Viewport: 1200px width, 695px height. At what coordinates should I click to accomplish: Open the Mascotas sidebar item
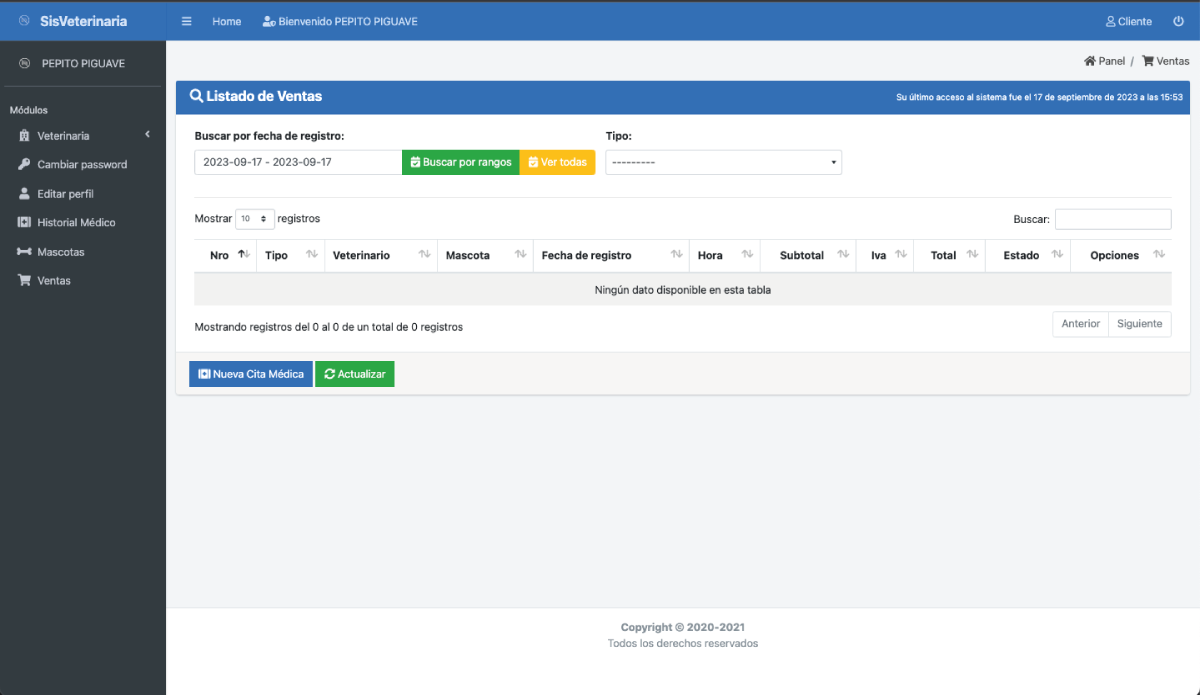[x=61, y=252]
